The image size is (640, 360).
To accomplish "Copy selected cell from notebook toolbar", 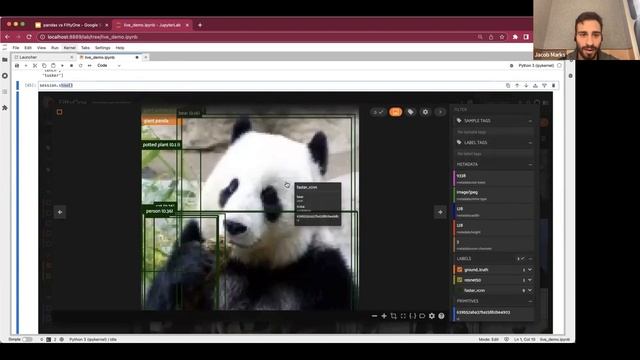I will pos(44,65).
